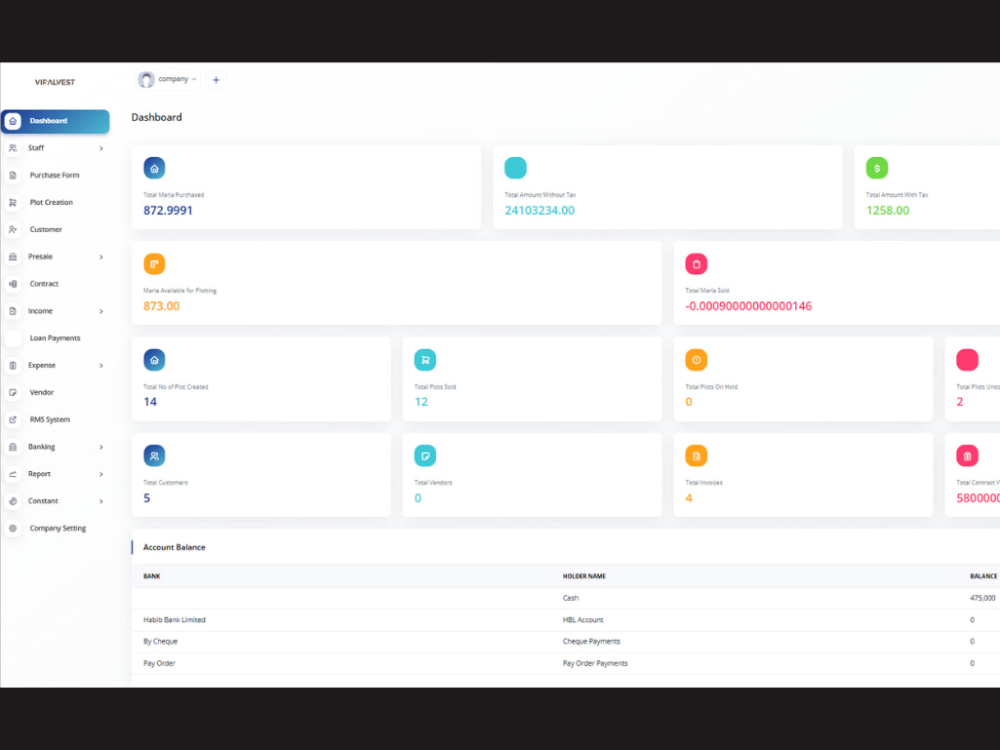The height and width of the screenshot is (750, 1000).
Task: Open the company account dropdown
Action: [168, 80]
